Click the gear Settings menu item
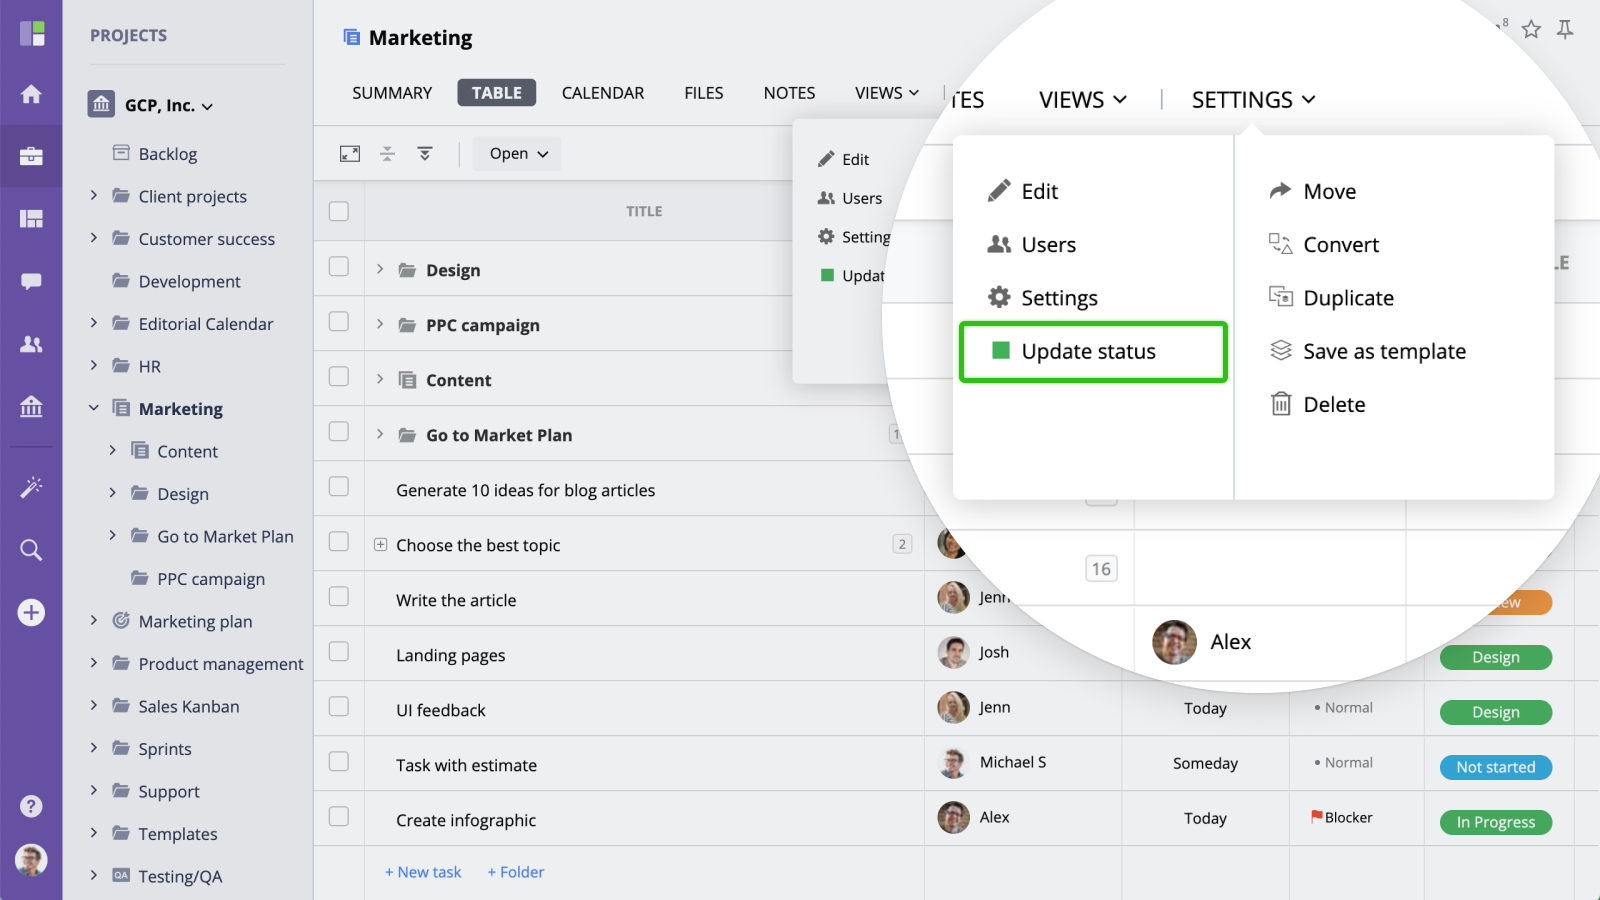The image size is (1600, 900). click(x=1043, y=298)
